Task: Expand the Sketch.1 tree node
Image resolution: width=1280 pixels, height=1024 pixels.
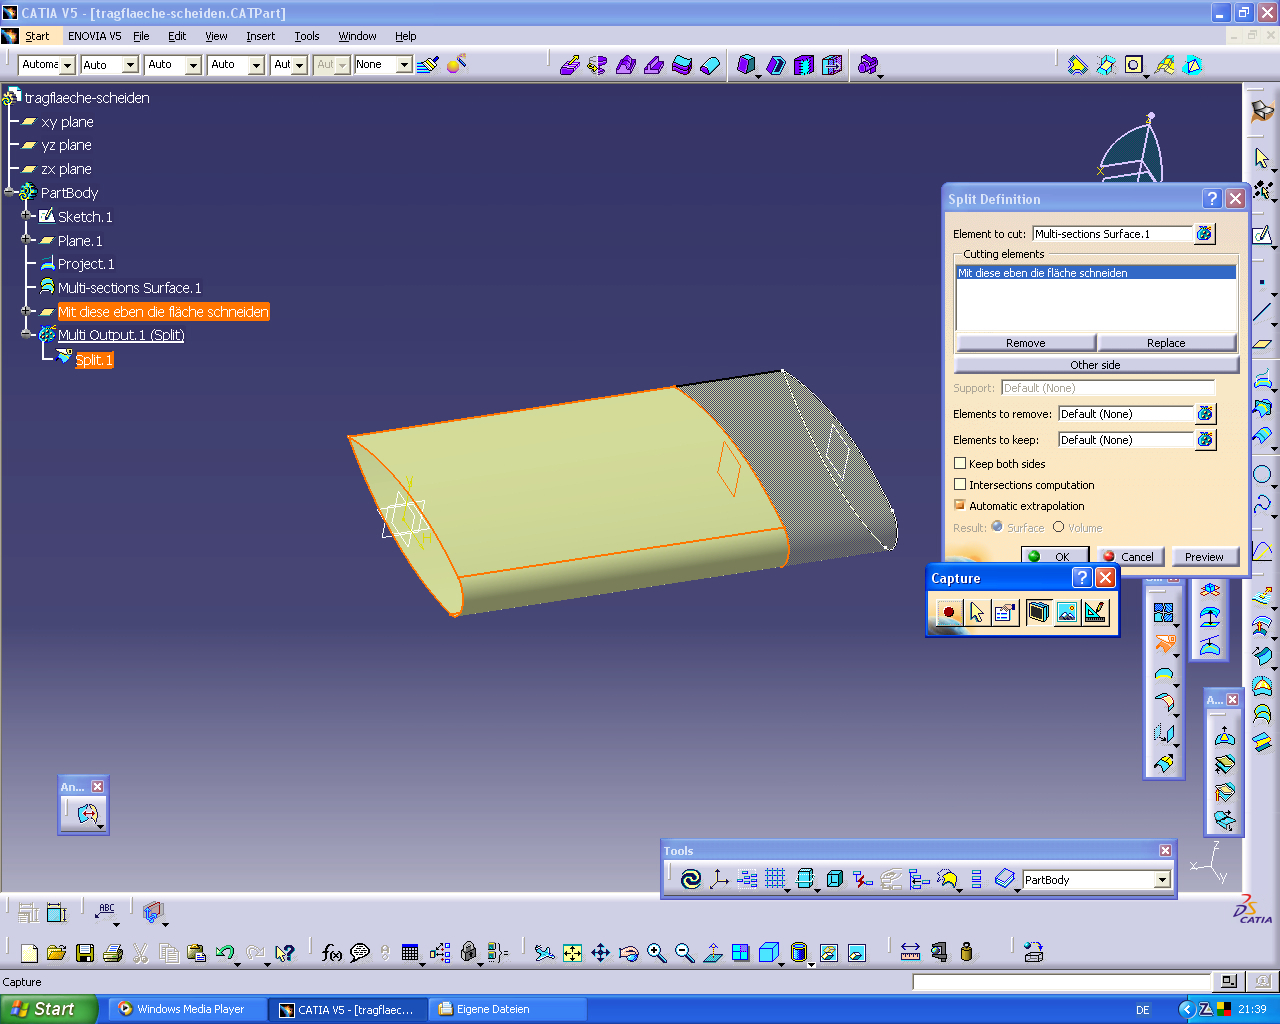Action: tap(27, 216)
